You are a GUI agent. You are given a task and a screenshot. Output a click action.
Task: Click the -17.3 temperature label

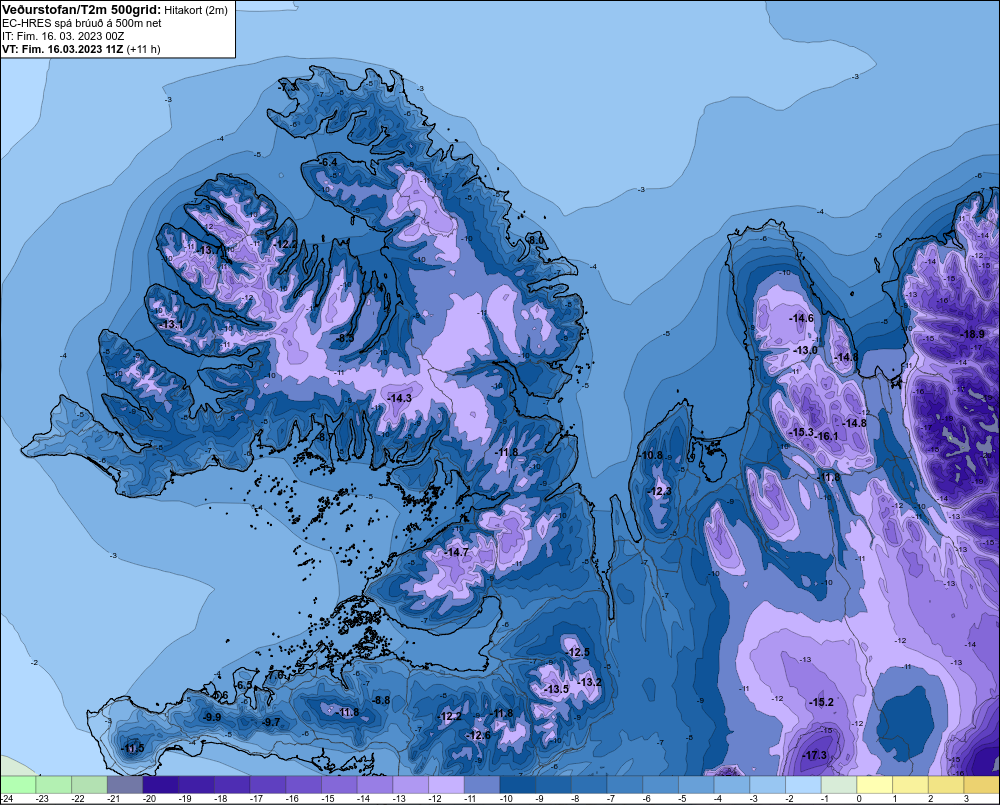pos(814,755)
